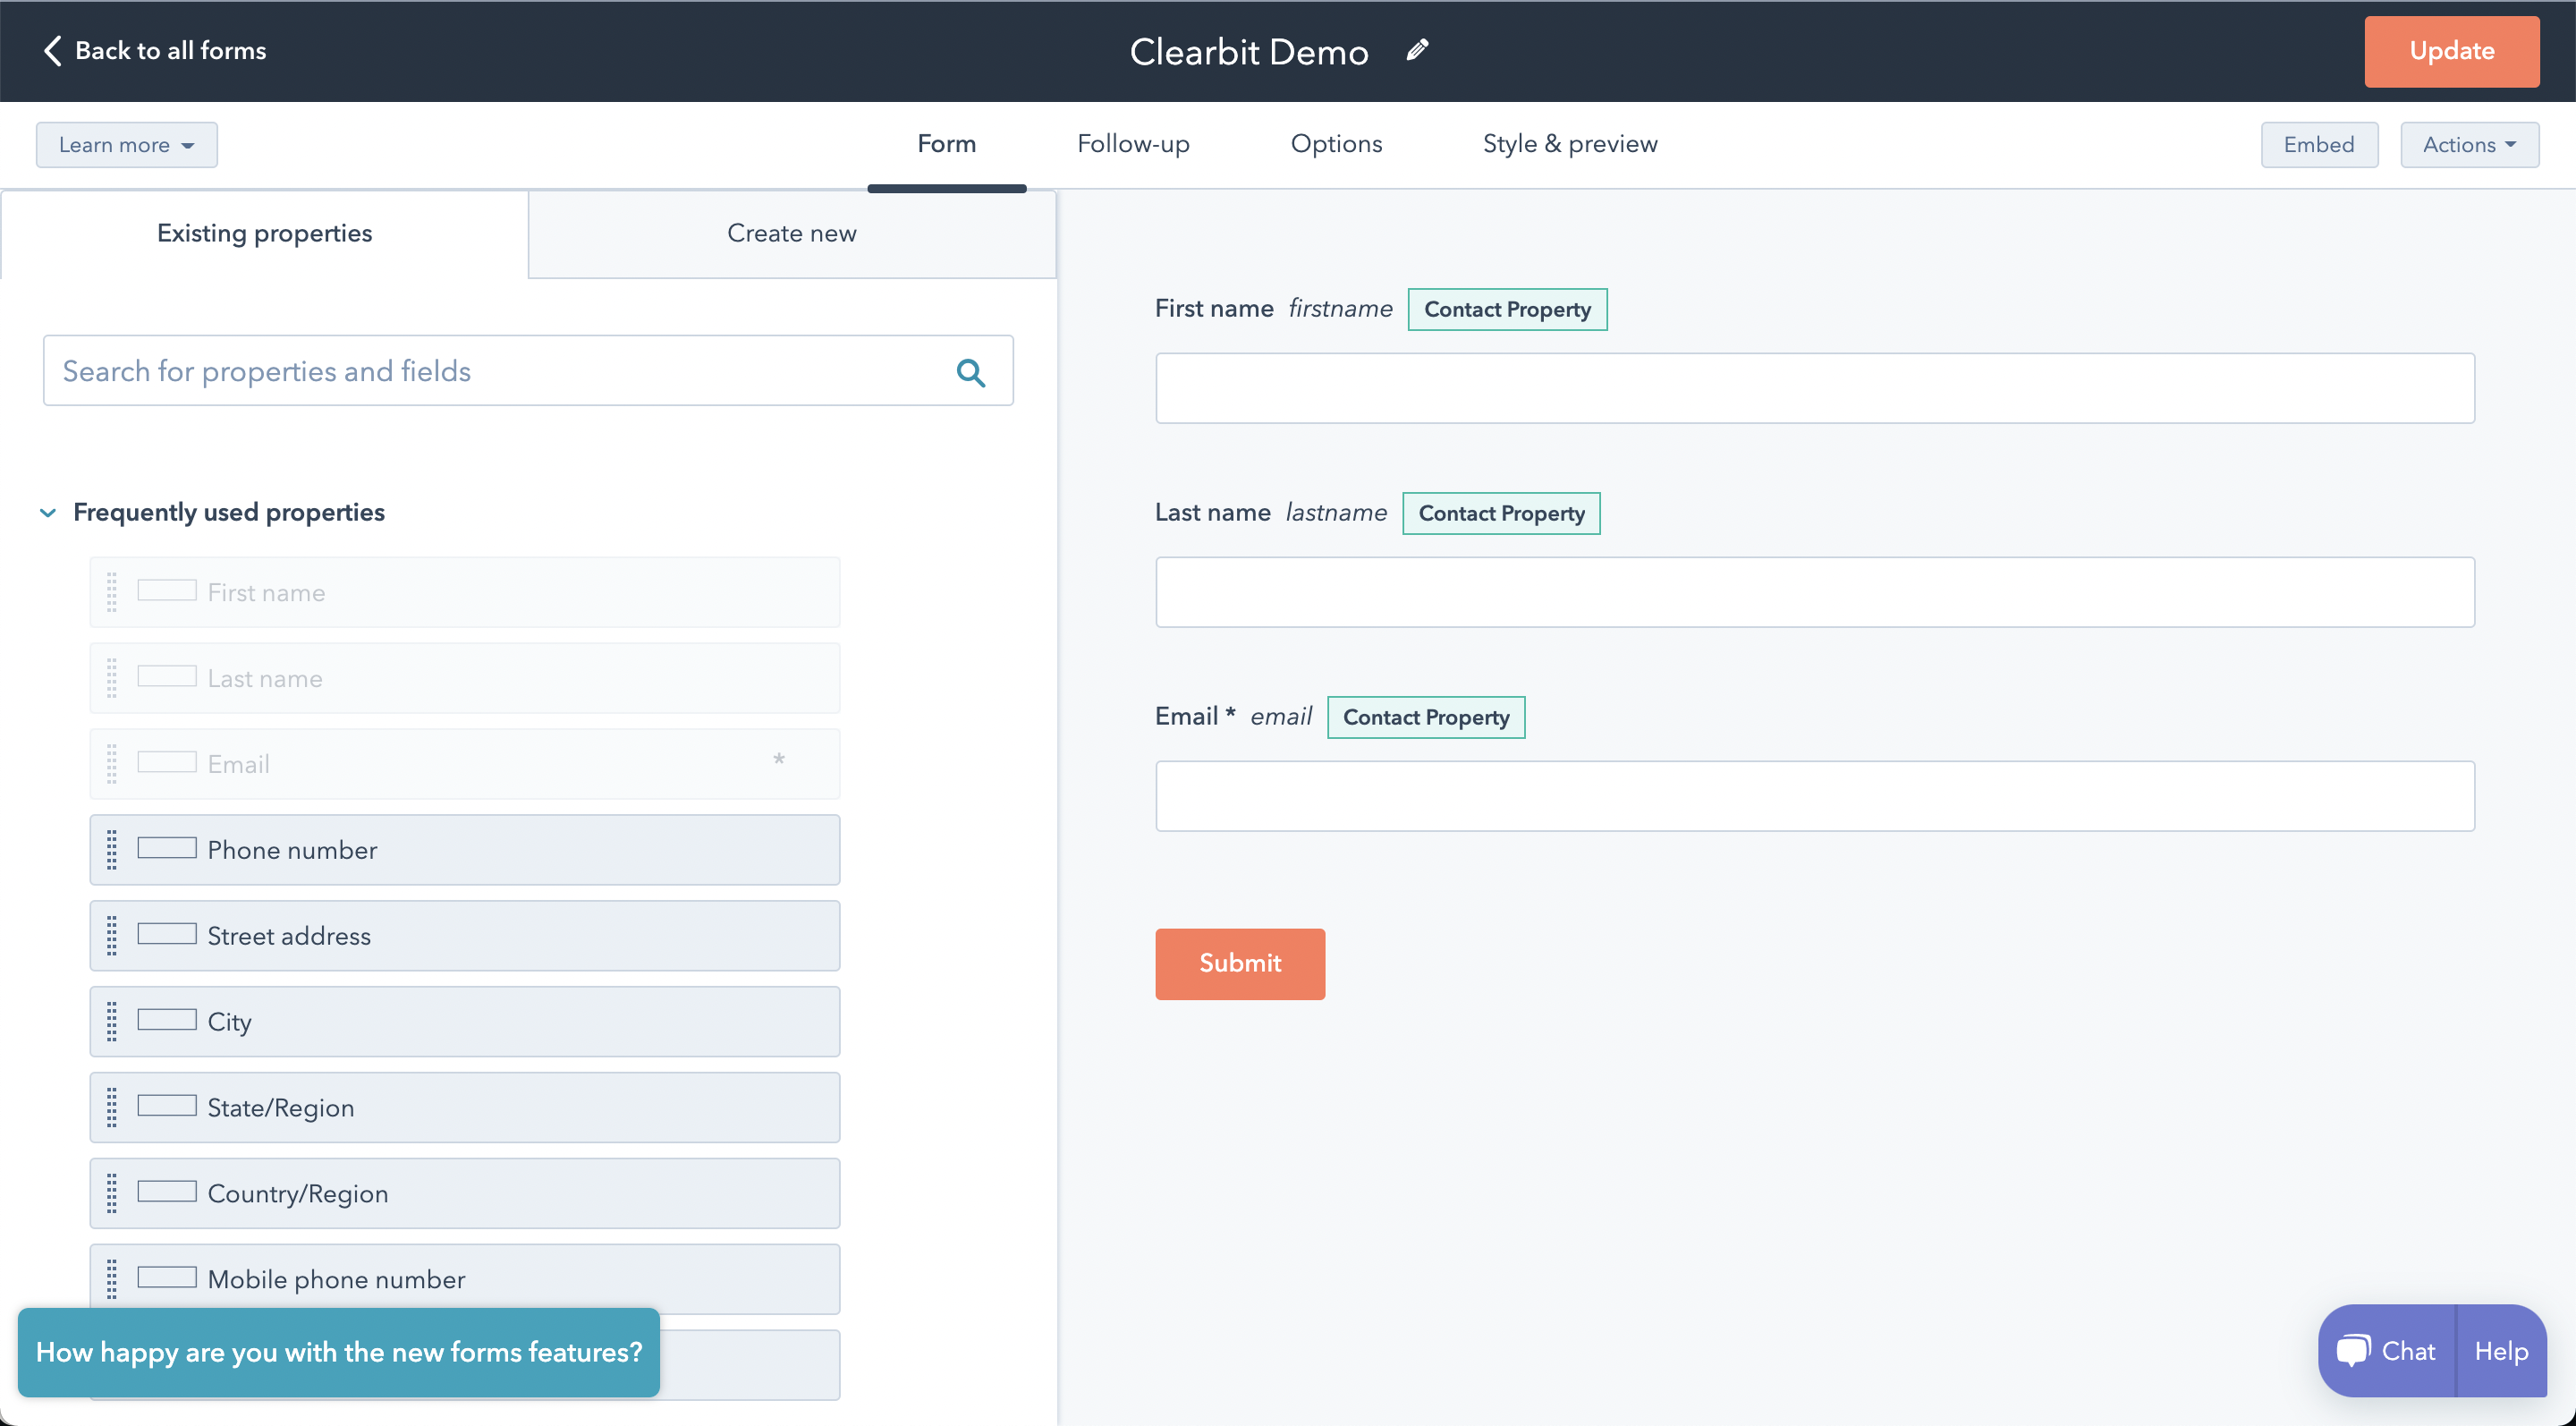2576x1426 pixels.
Task: Select the Existing properties tab
Action: 264,234
